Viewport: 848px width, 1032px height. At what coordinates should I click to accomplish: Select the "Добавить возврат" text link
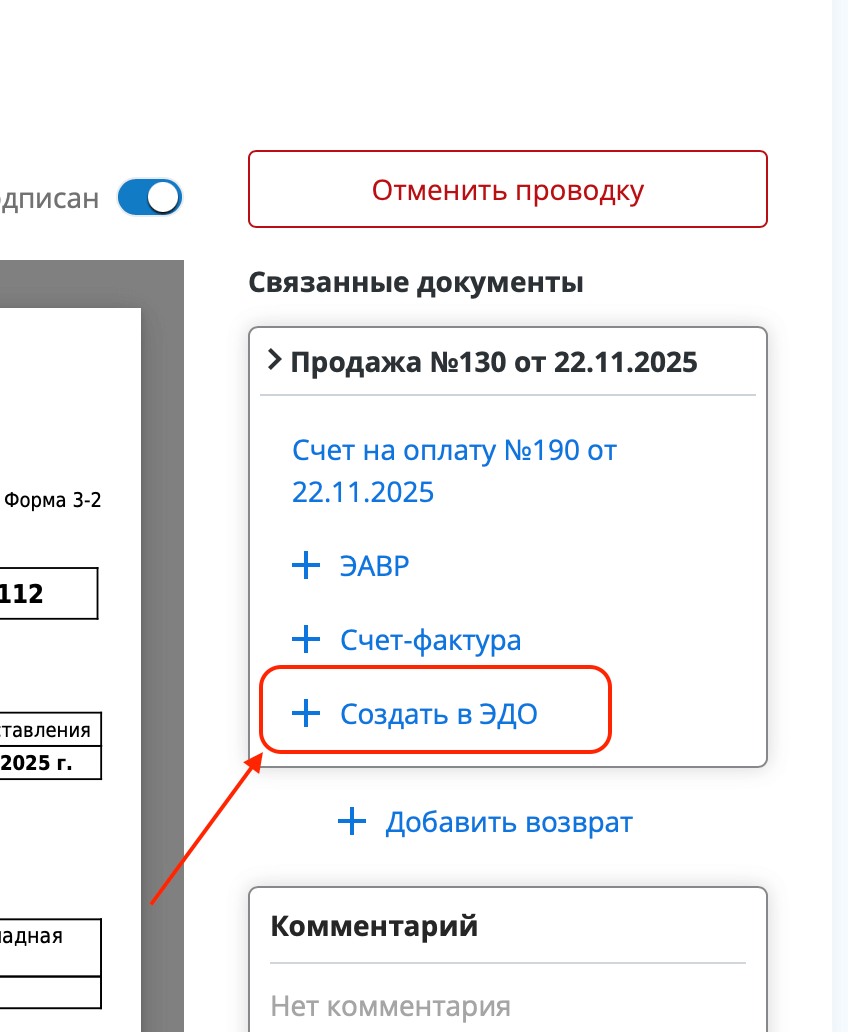point(509,823)
